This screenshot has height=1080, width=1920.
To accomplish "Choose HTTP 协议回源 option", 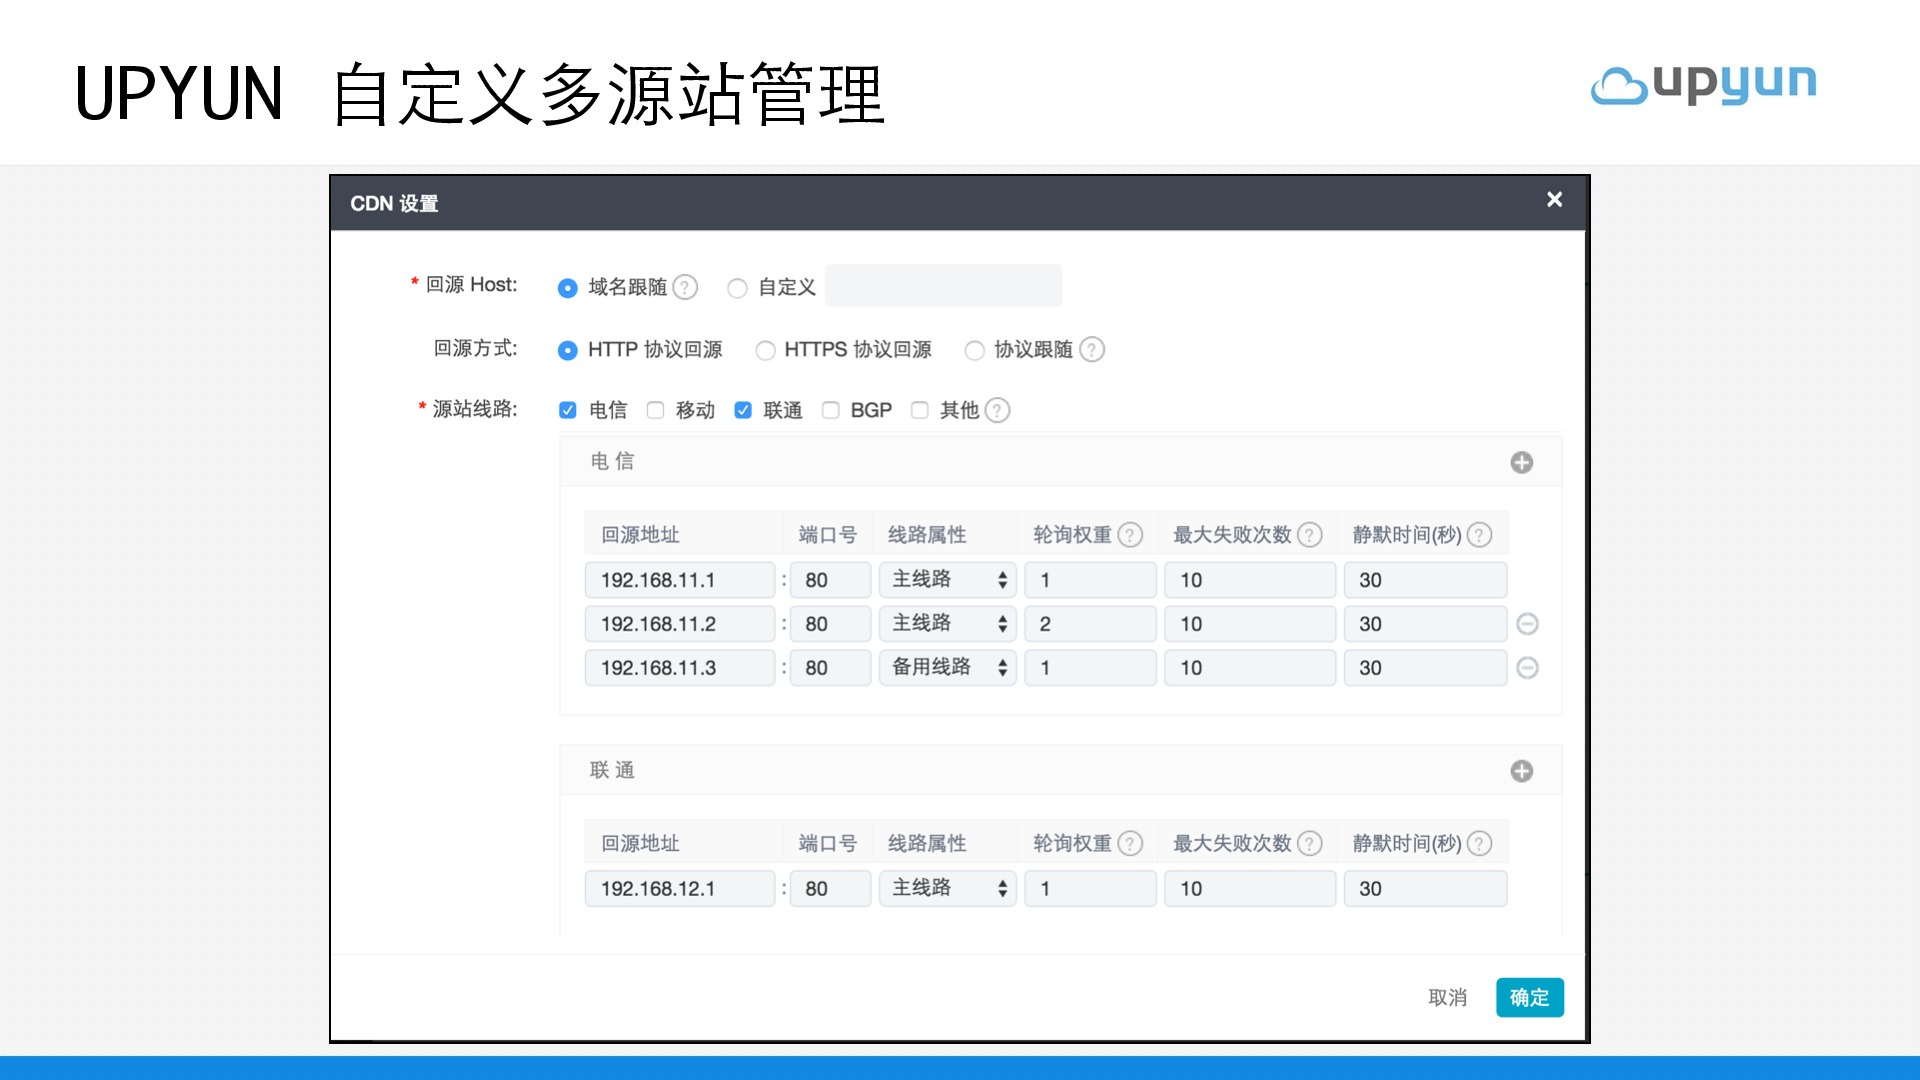I will [x=568, y=350].
